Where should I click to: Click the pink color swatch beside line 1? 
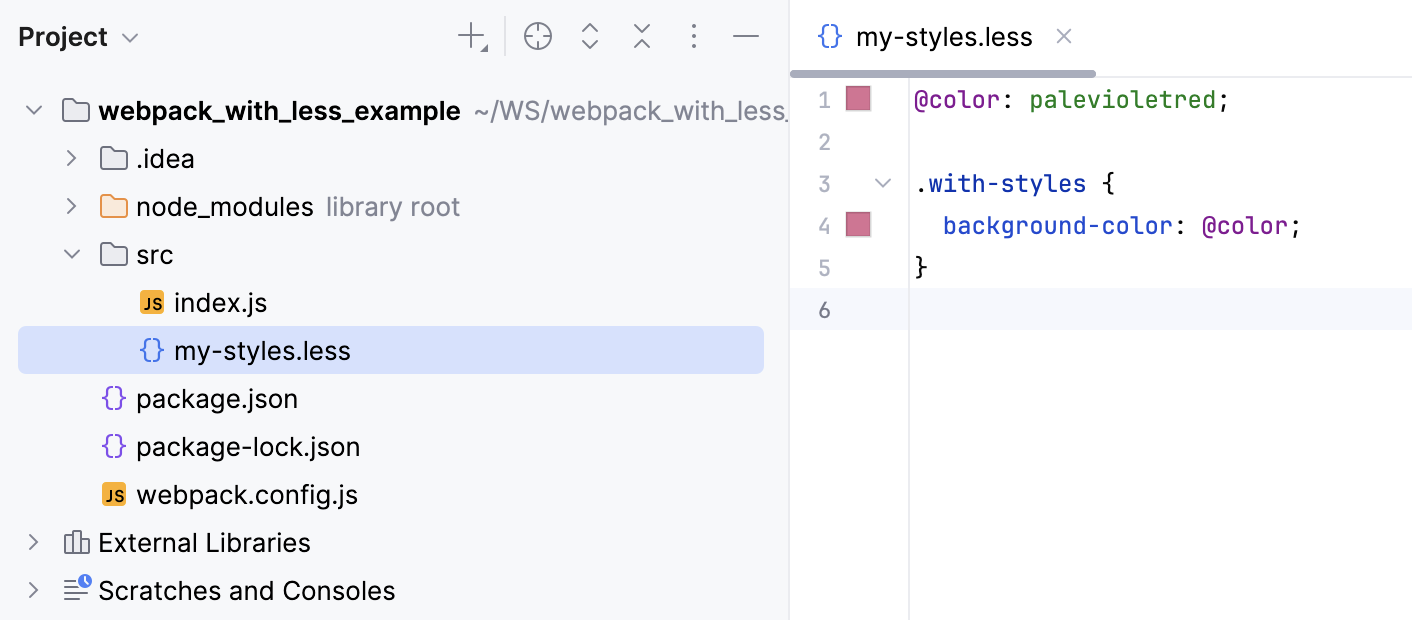coord(857,99)
